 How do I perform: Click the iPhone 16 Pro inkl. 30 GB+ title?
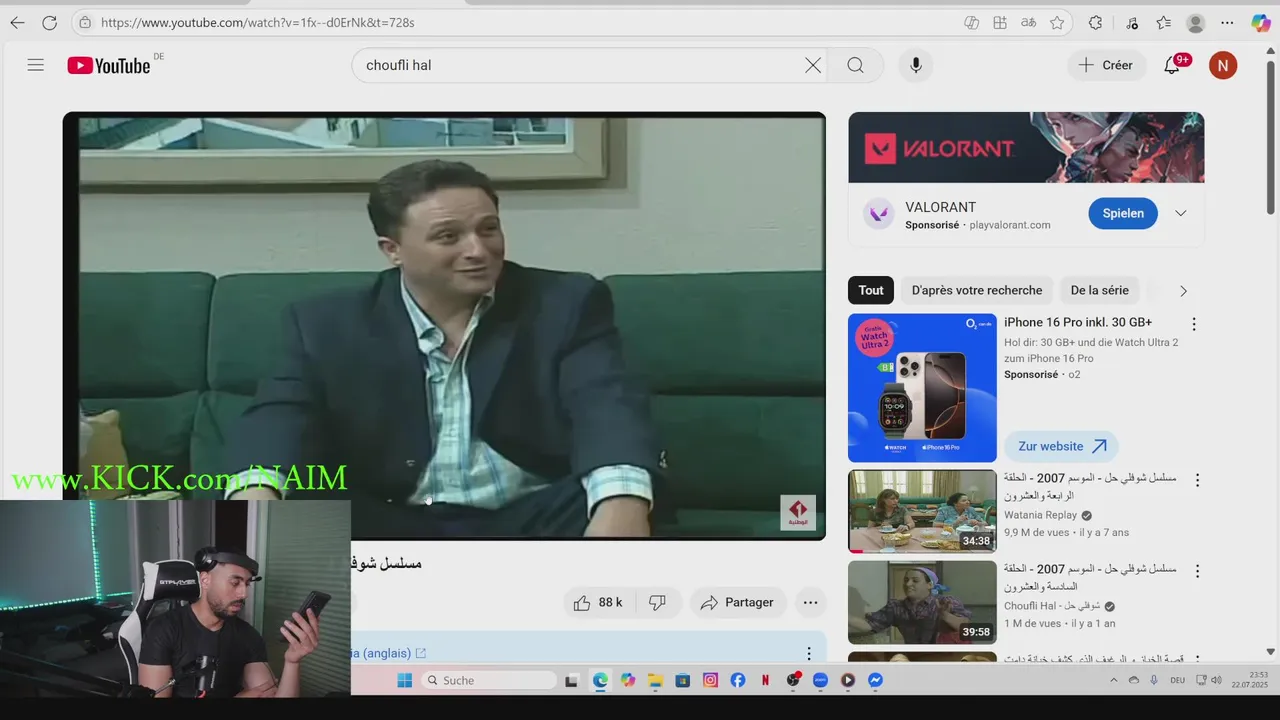[x=1078, y=322]
